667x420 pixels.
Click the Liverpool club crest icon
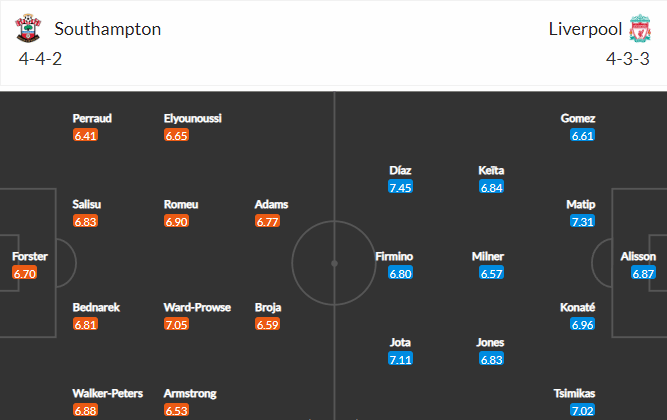pos(640,28)
